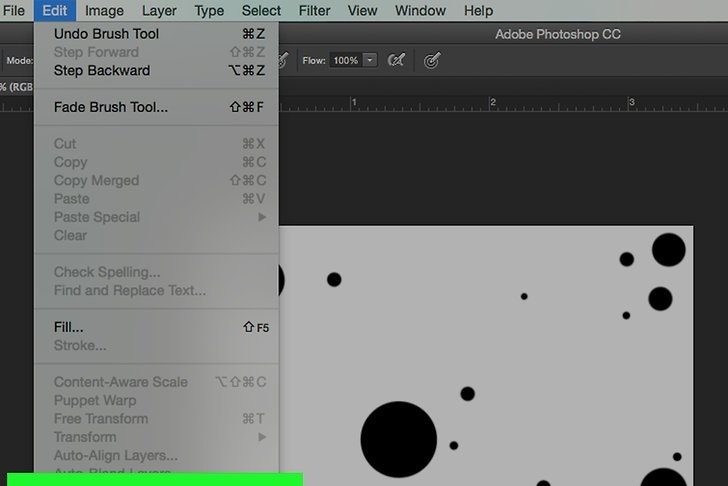Screen dimensions: 728x486
Task: Select Step Backward in the Edit menu
Action: coord(102,70)
